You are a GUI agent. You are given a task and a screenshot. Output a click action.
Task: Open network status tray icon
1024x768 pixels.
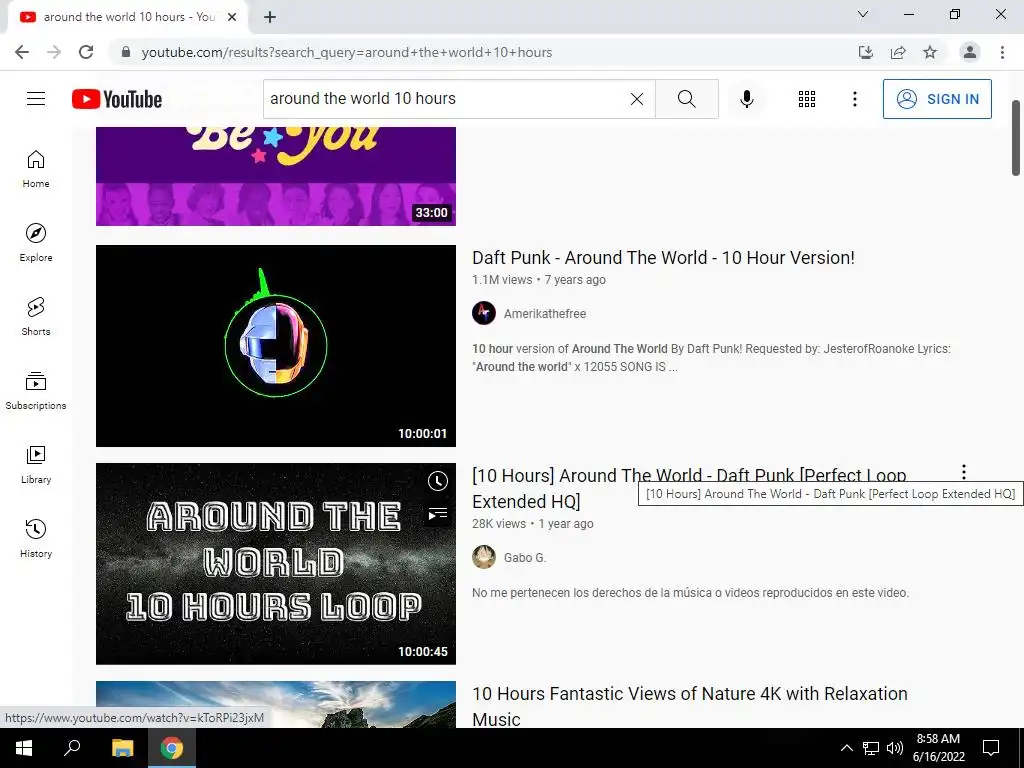[871, 748]
